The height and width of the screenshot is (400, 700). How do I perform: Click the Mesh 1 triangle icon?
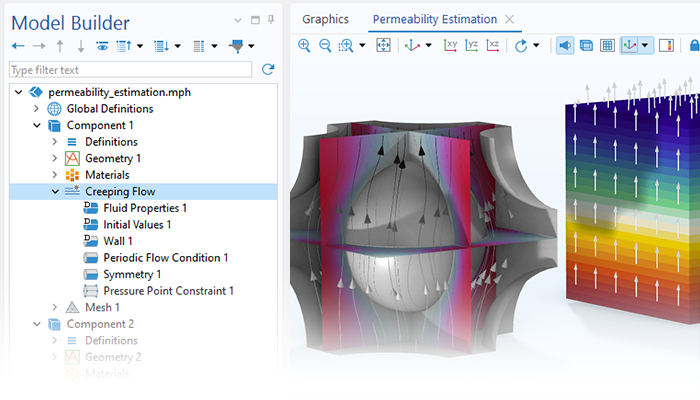click(72, 308)
